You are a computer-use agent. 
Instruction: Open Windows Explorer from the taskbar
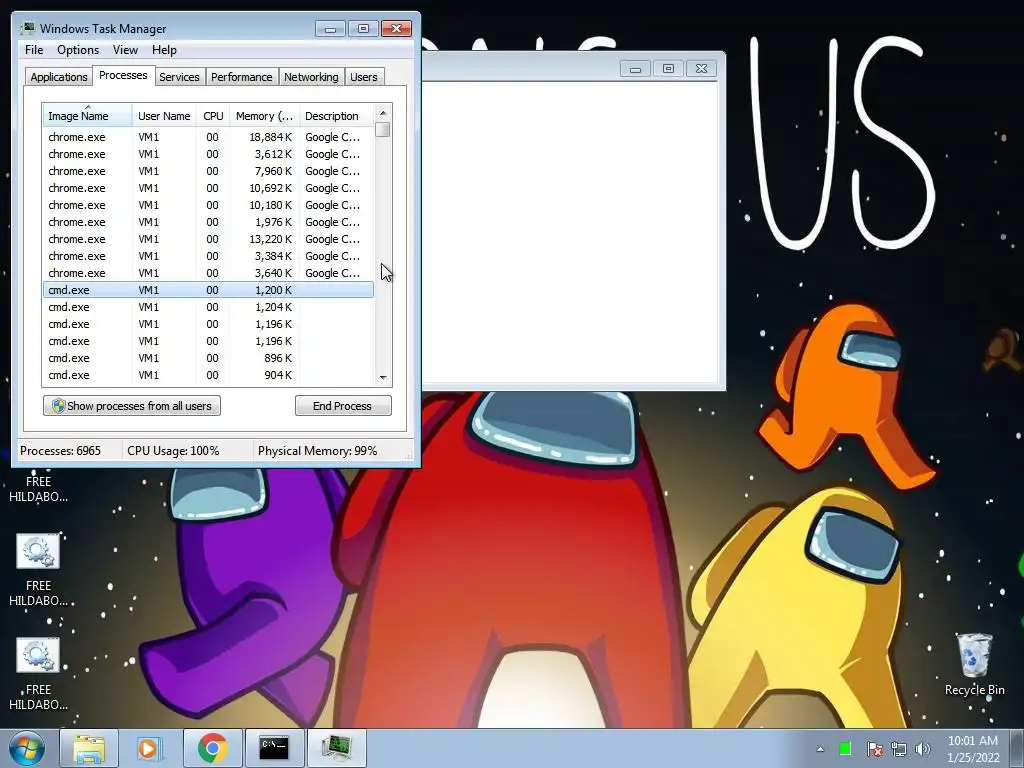[x=89, y=748]
